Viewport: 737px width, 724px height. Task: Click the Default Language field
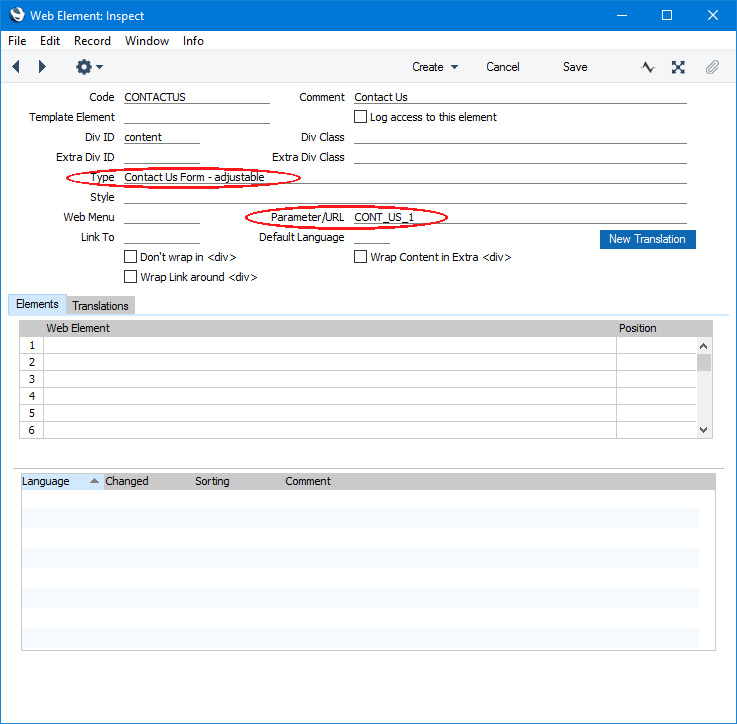371,237
